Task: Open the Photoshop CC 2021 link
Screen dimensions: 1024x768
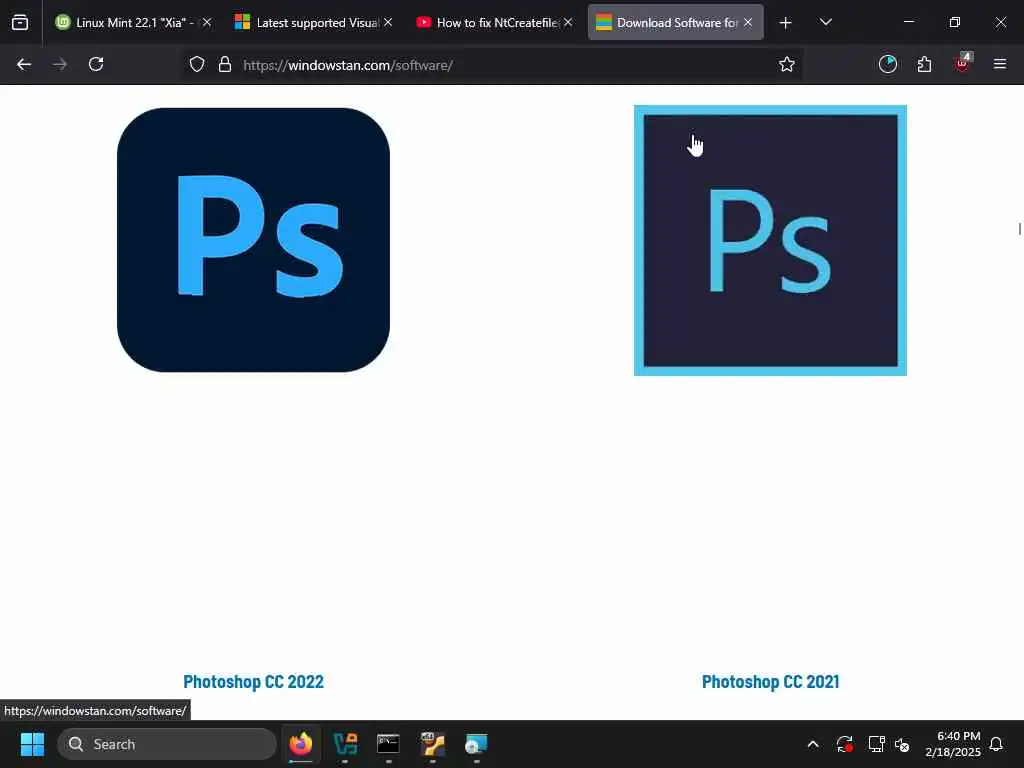Action: click(x=771, y=682)
